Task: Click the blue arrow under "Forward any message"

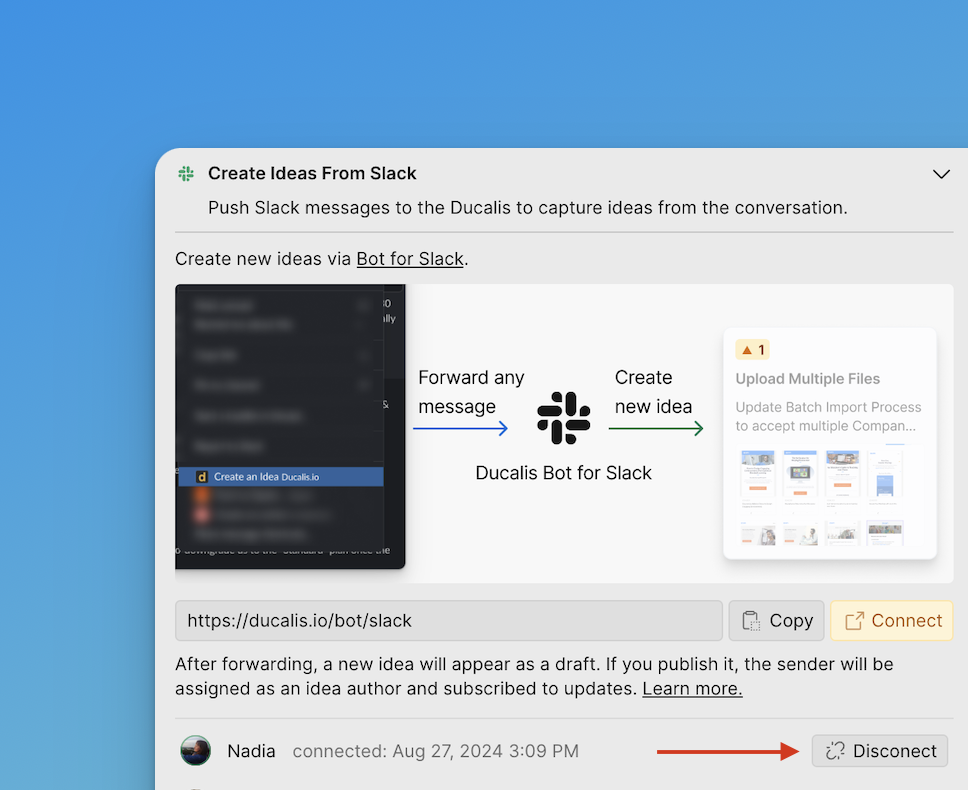Action: pyautogui.click(x=460, y=429)
